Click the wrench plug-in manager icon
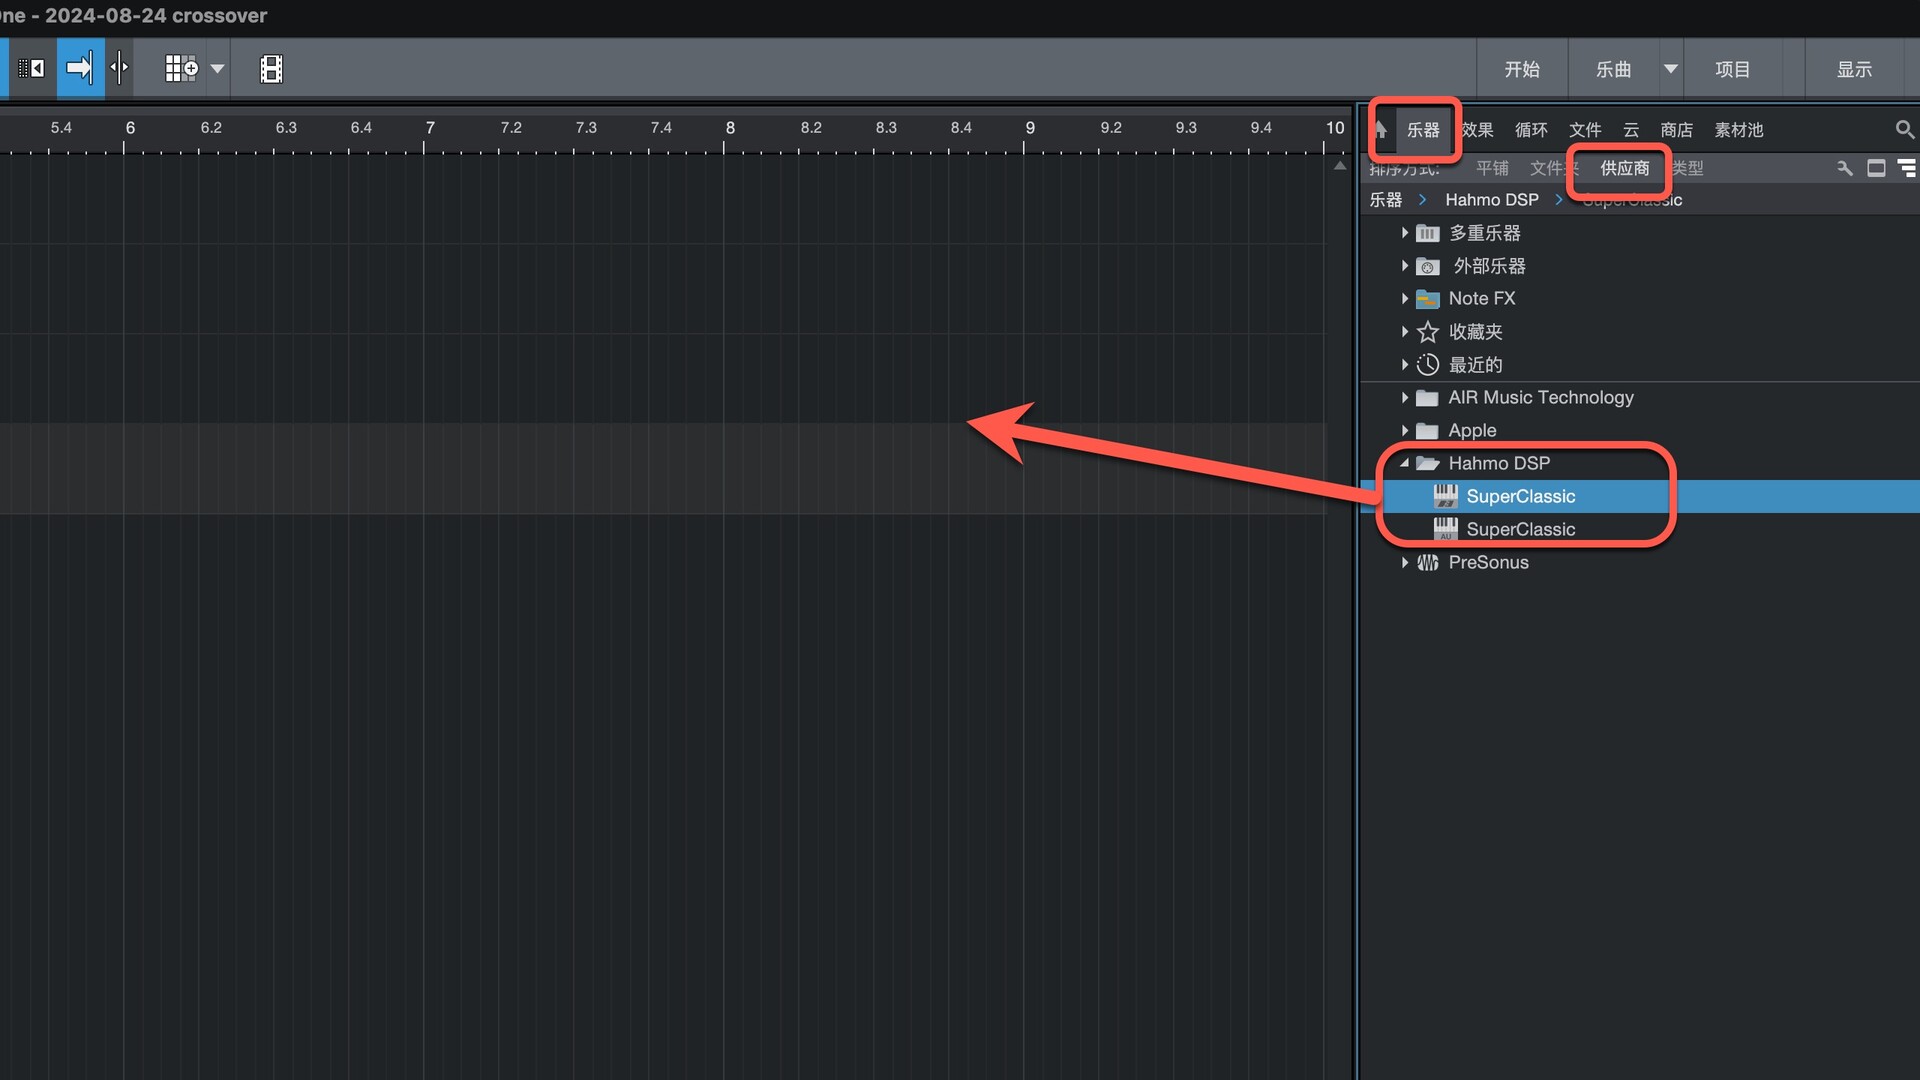This screenshot has width=1920, height=1080. click(1845, 168)
